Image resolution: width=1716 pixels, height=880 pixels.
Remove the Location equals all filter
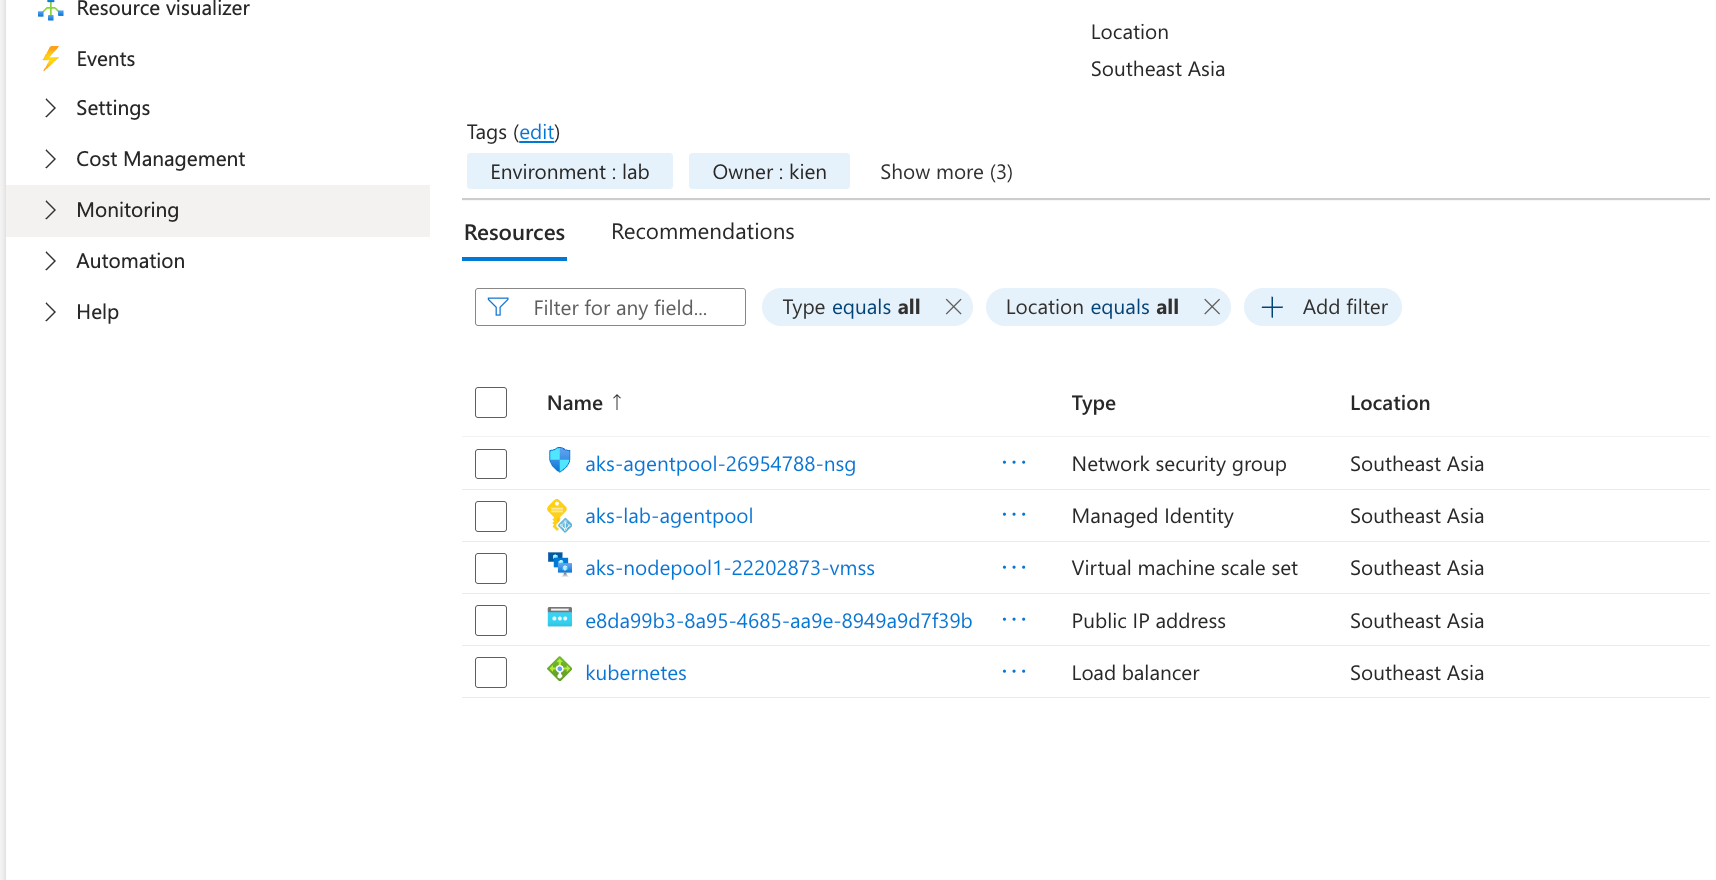coord(1212,307)
